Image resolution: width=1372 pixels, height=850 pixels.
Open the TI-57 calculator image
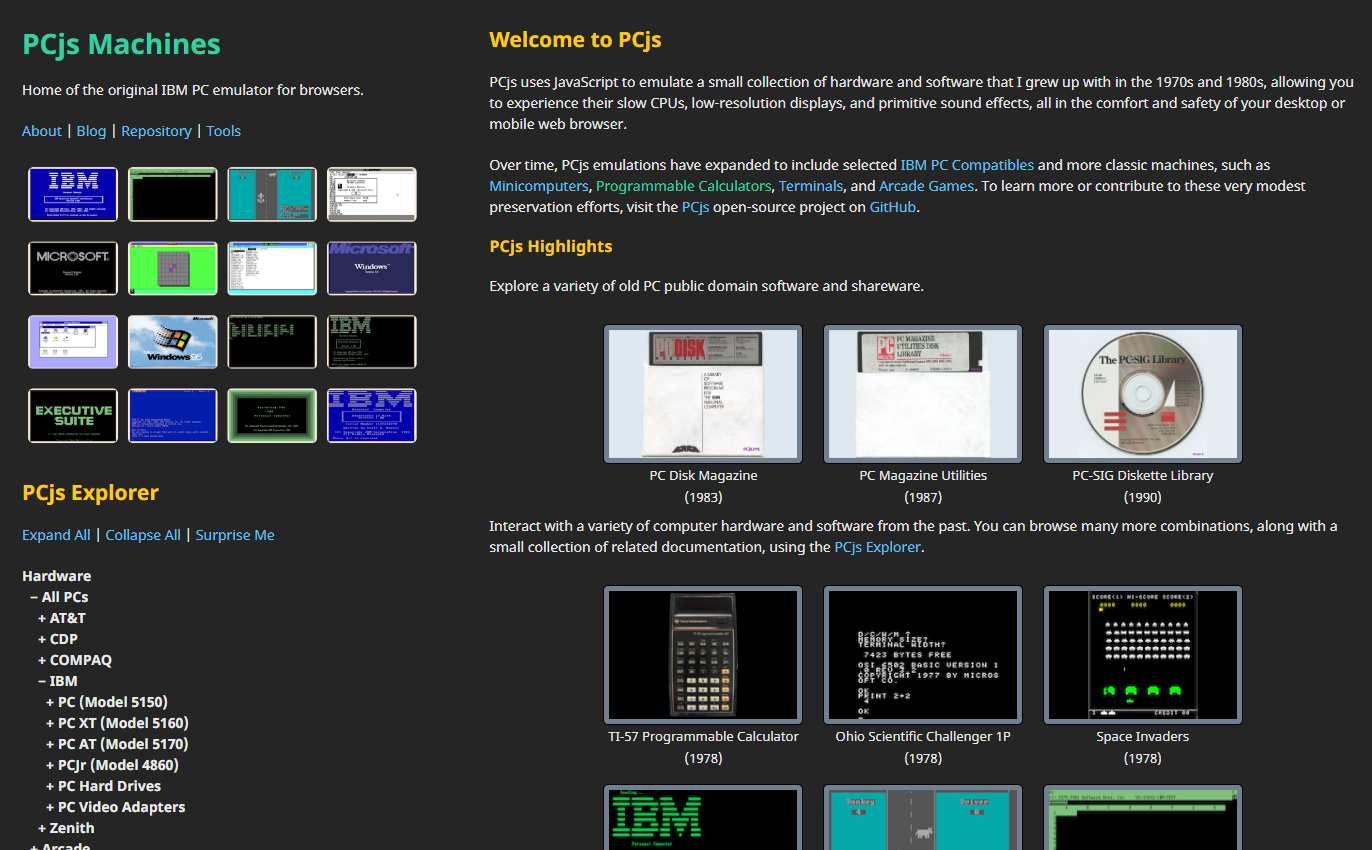click(703, 655)
